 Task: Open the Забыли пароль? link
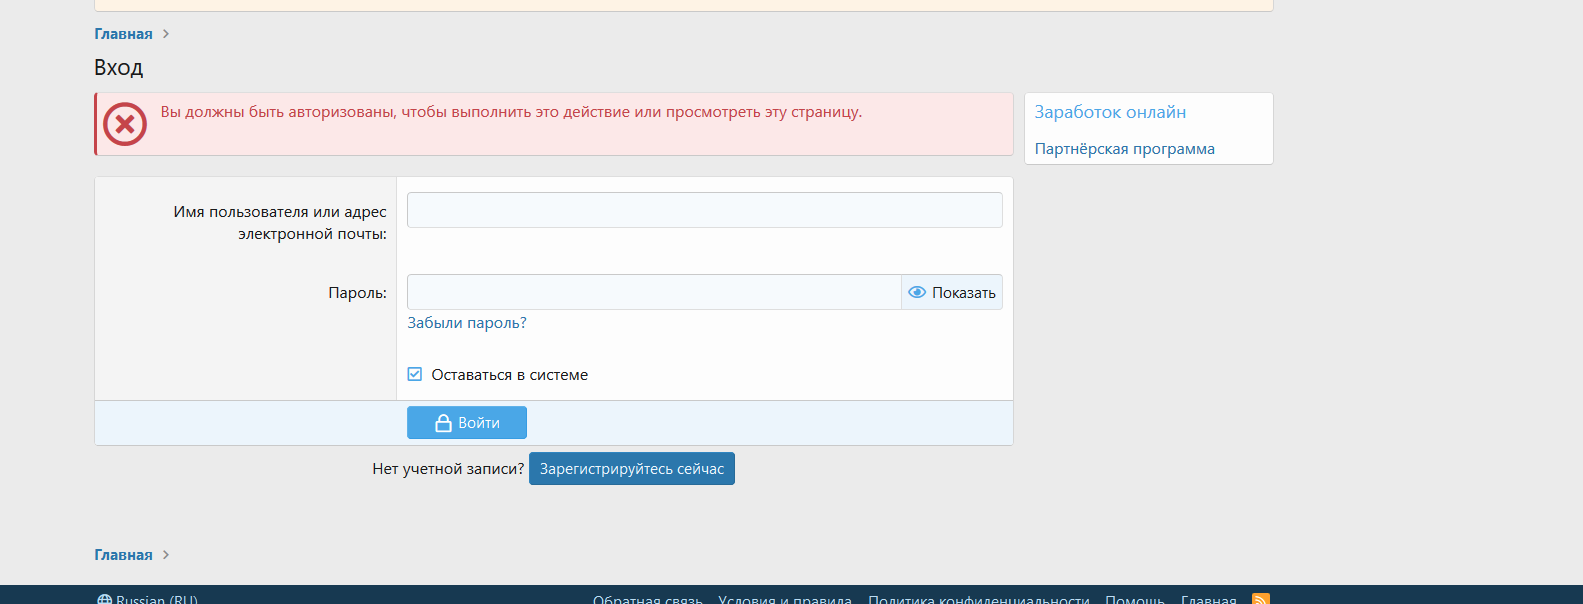(467, 323)
